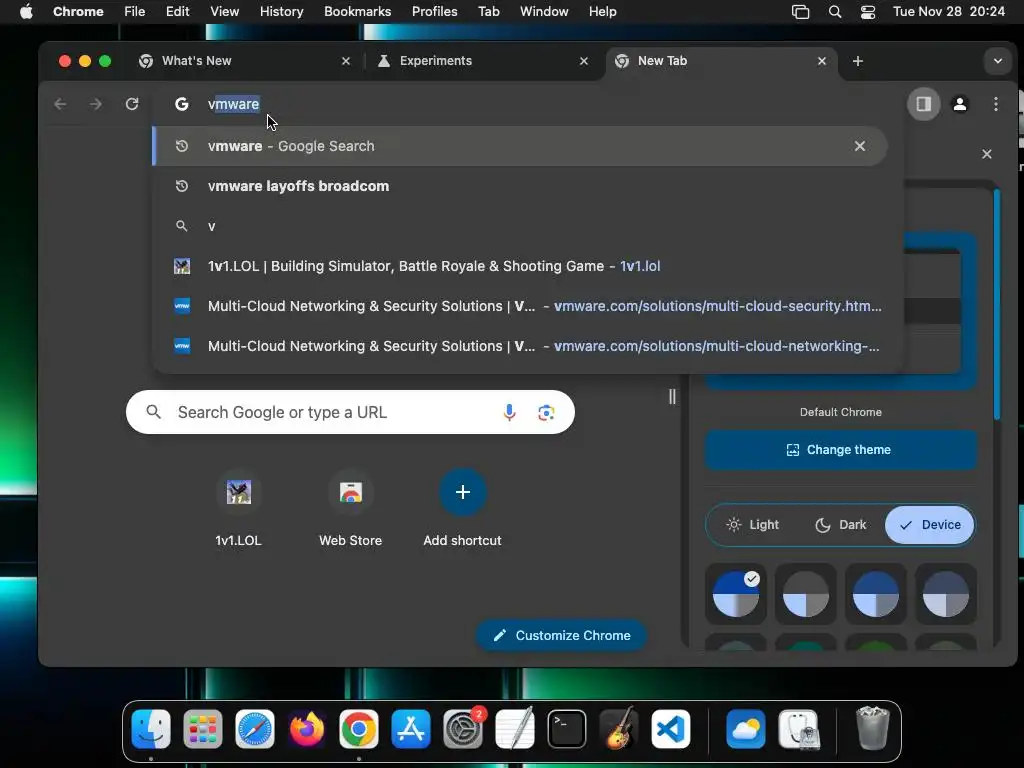Viewport: 1024px width, 768px height.
Task: Switch to the What's New tab
Action: coord(245,61)
